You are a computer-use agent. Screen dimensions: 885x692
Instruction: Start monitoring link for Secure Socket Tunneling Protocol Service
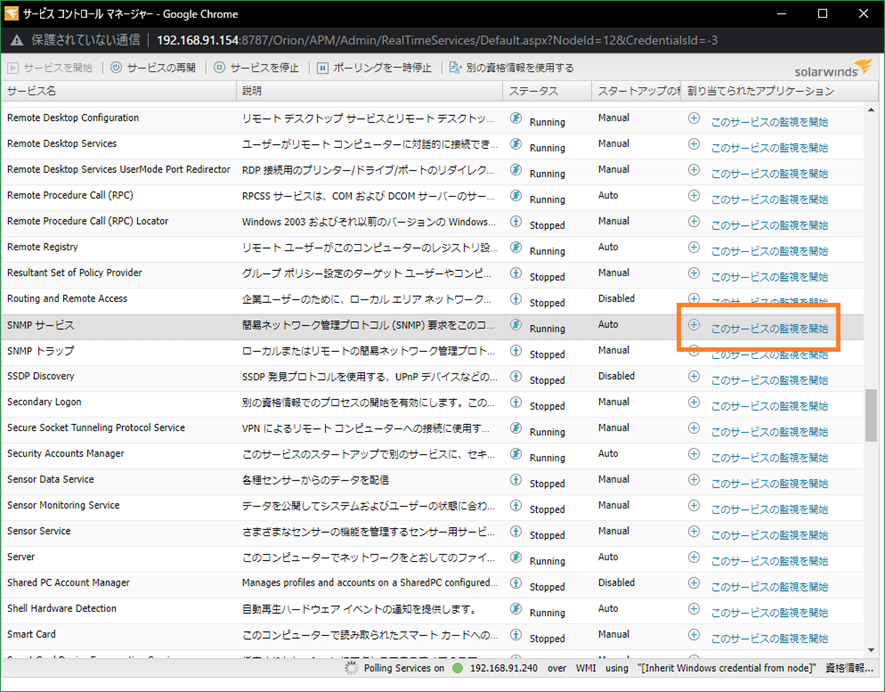tap(769, 432)
